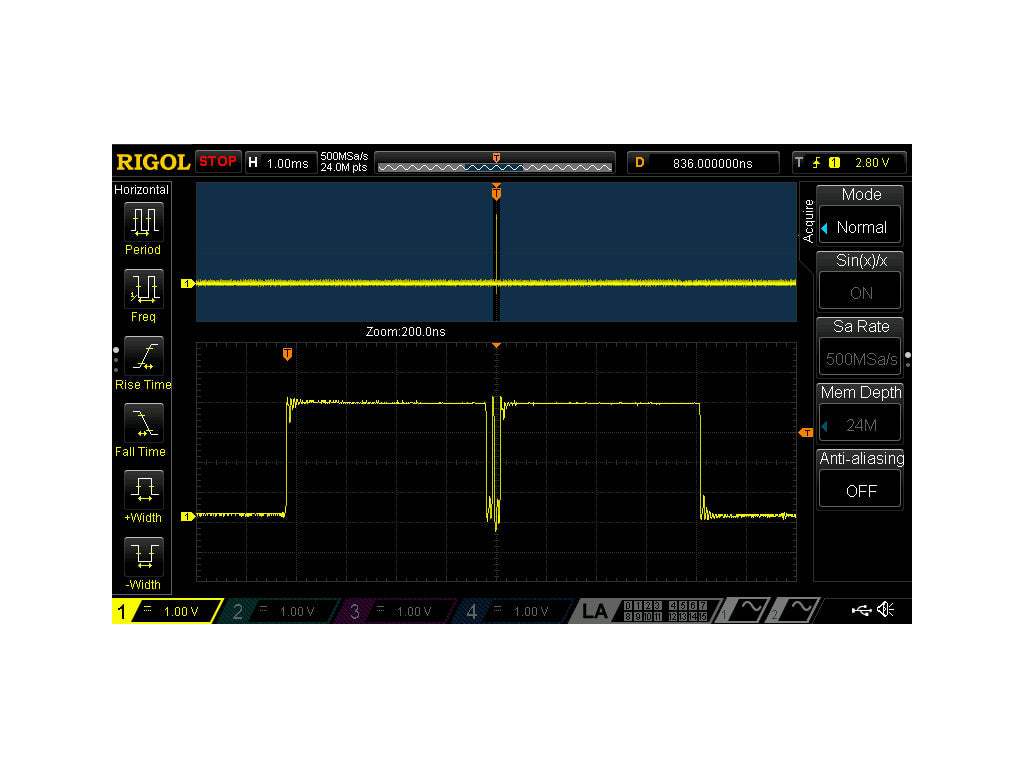This screenshot has height=768, width=1024.
Task: Click the LA logic analyzer button
Action: tap(594, 611)
